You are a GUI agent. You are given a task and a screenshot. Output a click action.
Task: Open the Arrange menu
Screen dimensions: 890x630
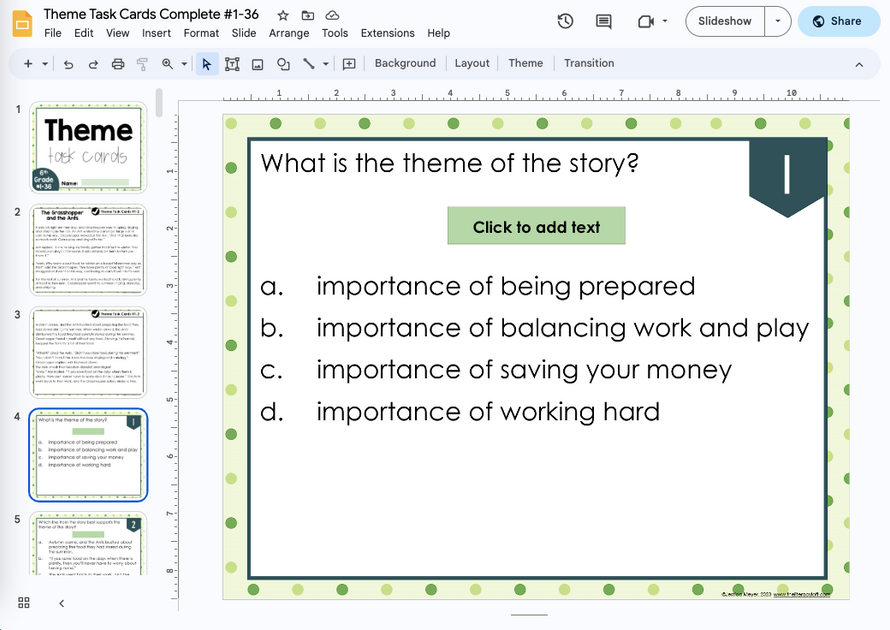click(x=289, y=32)
